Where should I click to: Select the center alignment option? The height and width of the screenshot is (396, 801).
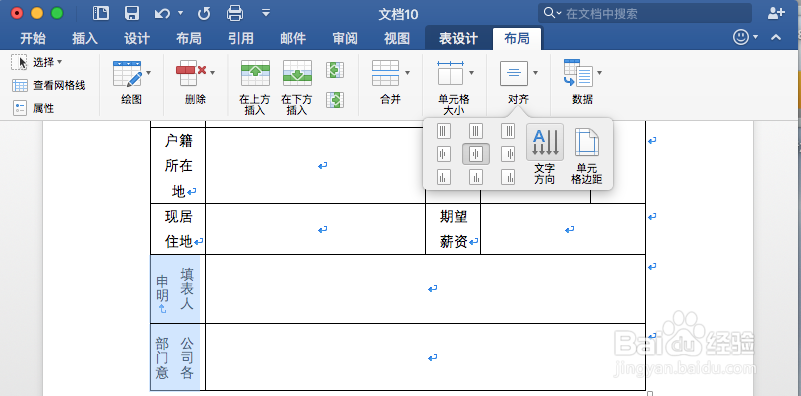tap(476, 154)
